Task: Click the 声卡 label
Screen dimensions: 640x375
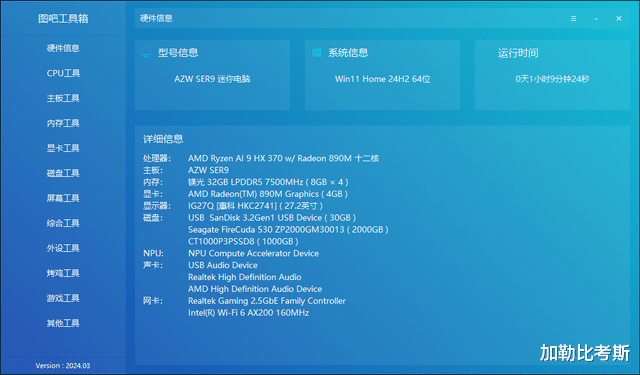Action: point(153,265)
